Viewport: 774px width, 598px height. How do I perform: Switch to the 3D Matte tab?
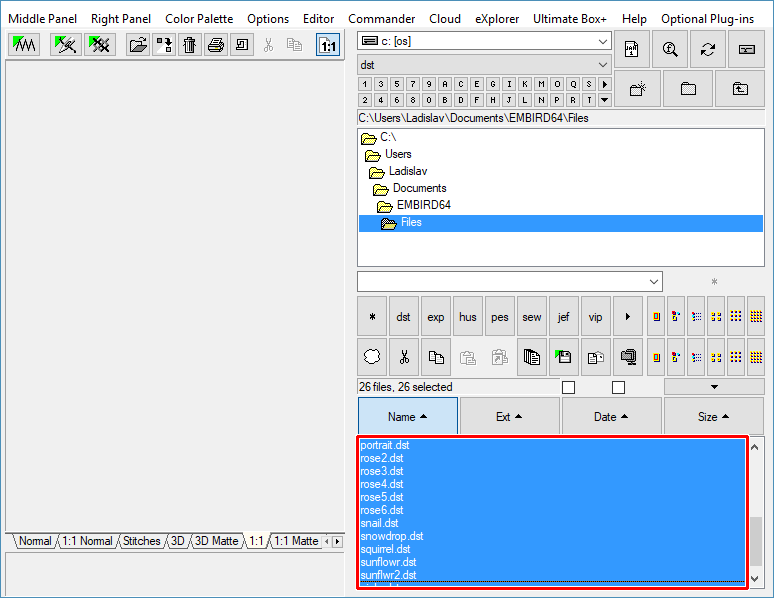click(x=216, y=541)
